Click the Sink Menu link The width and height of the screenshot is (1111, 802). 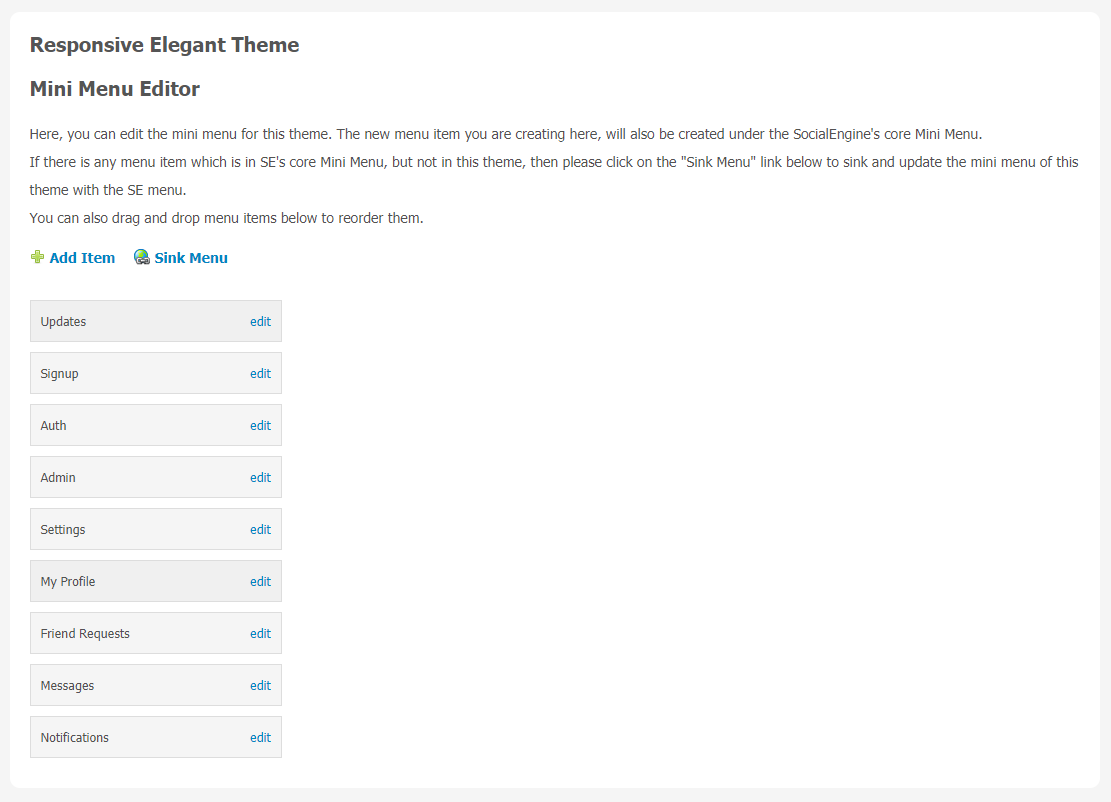[191, 258]
